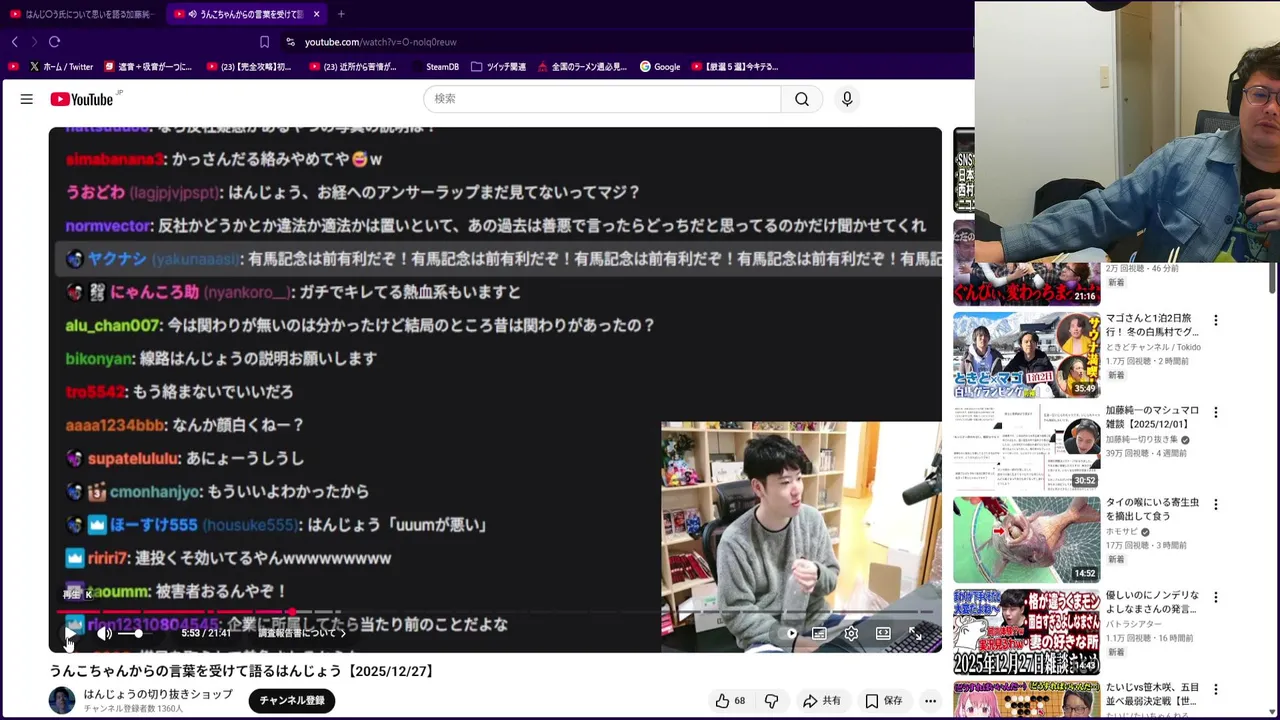Open the YouTube hamburger guide menu
1280x720 pixels.
tap(27, 99)
